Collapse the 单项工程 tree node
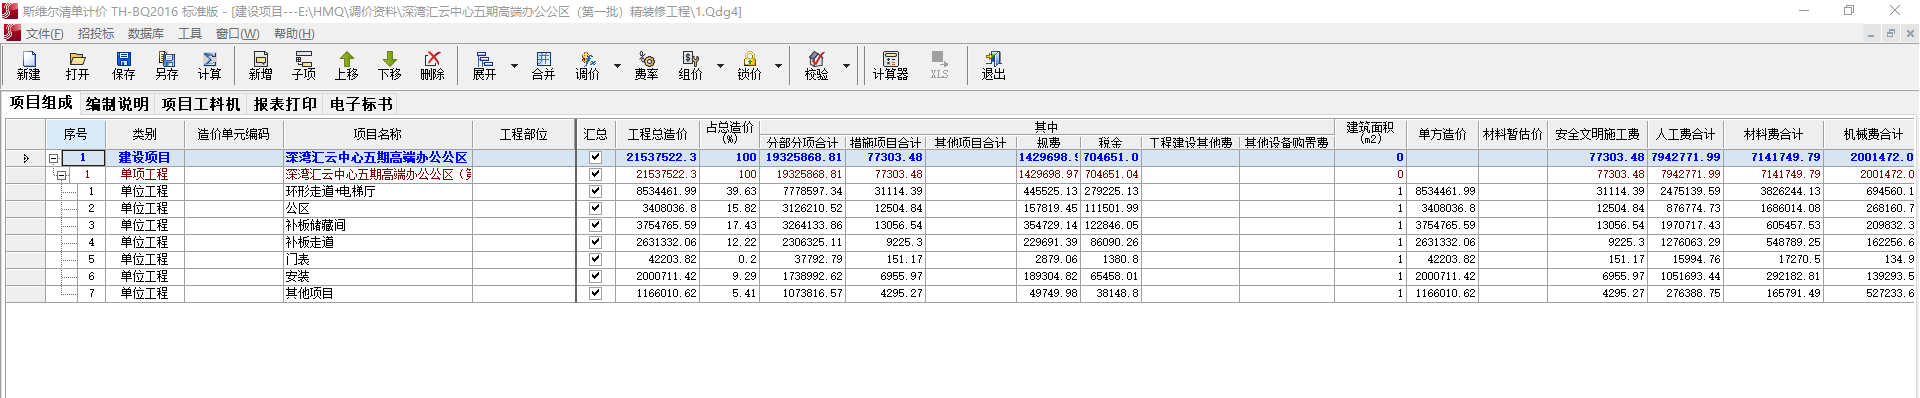The image size is (1920, 398). [x=61, y=175]
